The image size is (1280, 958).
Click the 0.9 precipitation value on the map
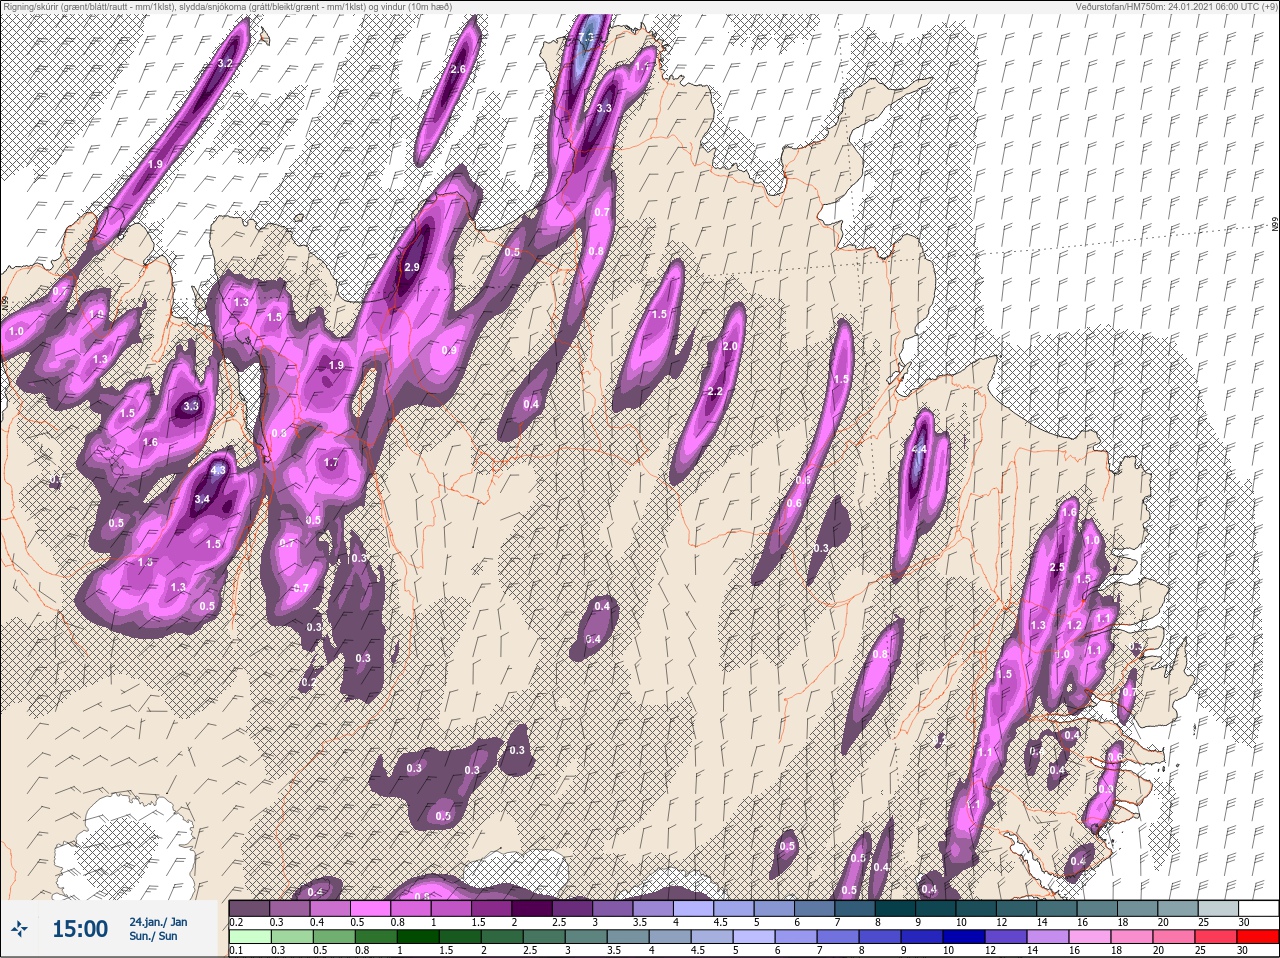click(449, 350)
